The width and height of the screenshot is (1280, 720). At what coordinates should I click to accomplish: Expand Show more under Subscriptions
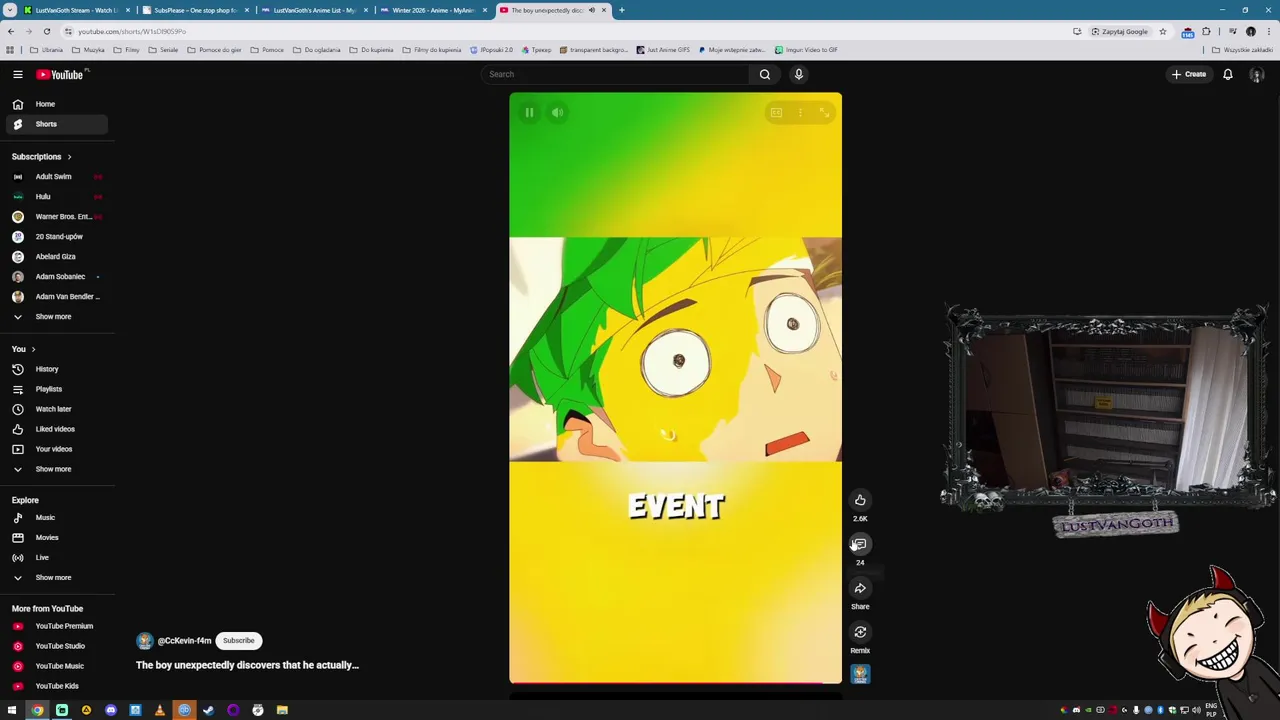coord(55,317)
